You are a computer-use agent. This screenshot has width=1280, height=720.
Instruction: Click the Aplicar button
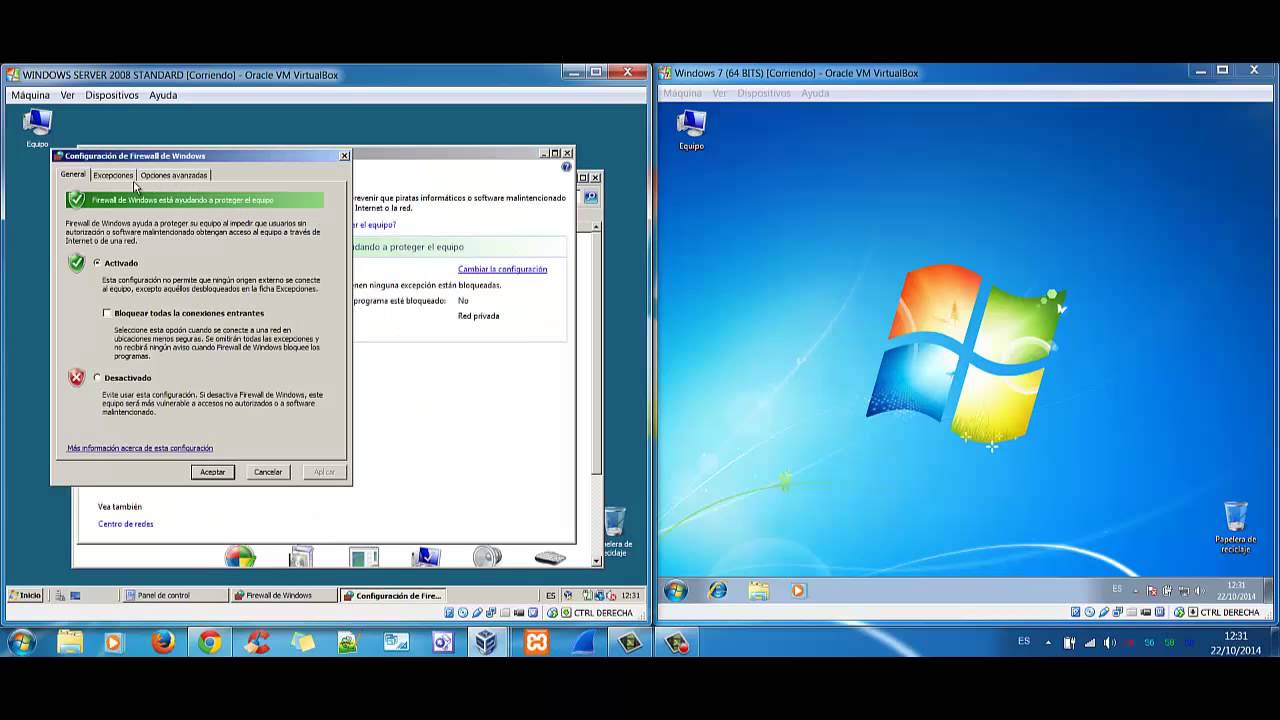point(324,472)
